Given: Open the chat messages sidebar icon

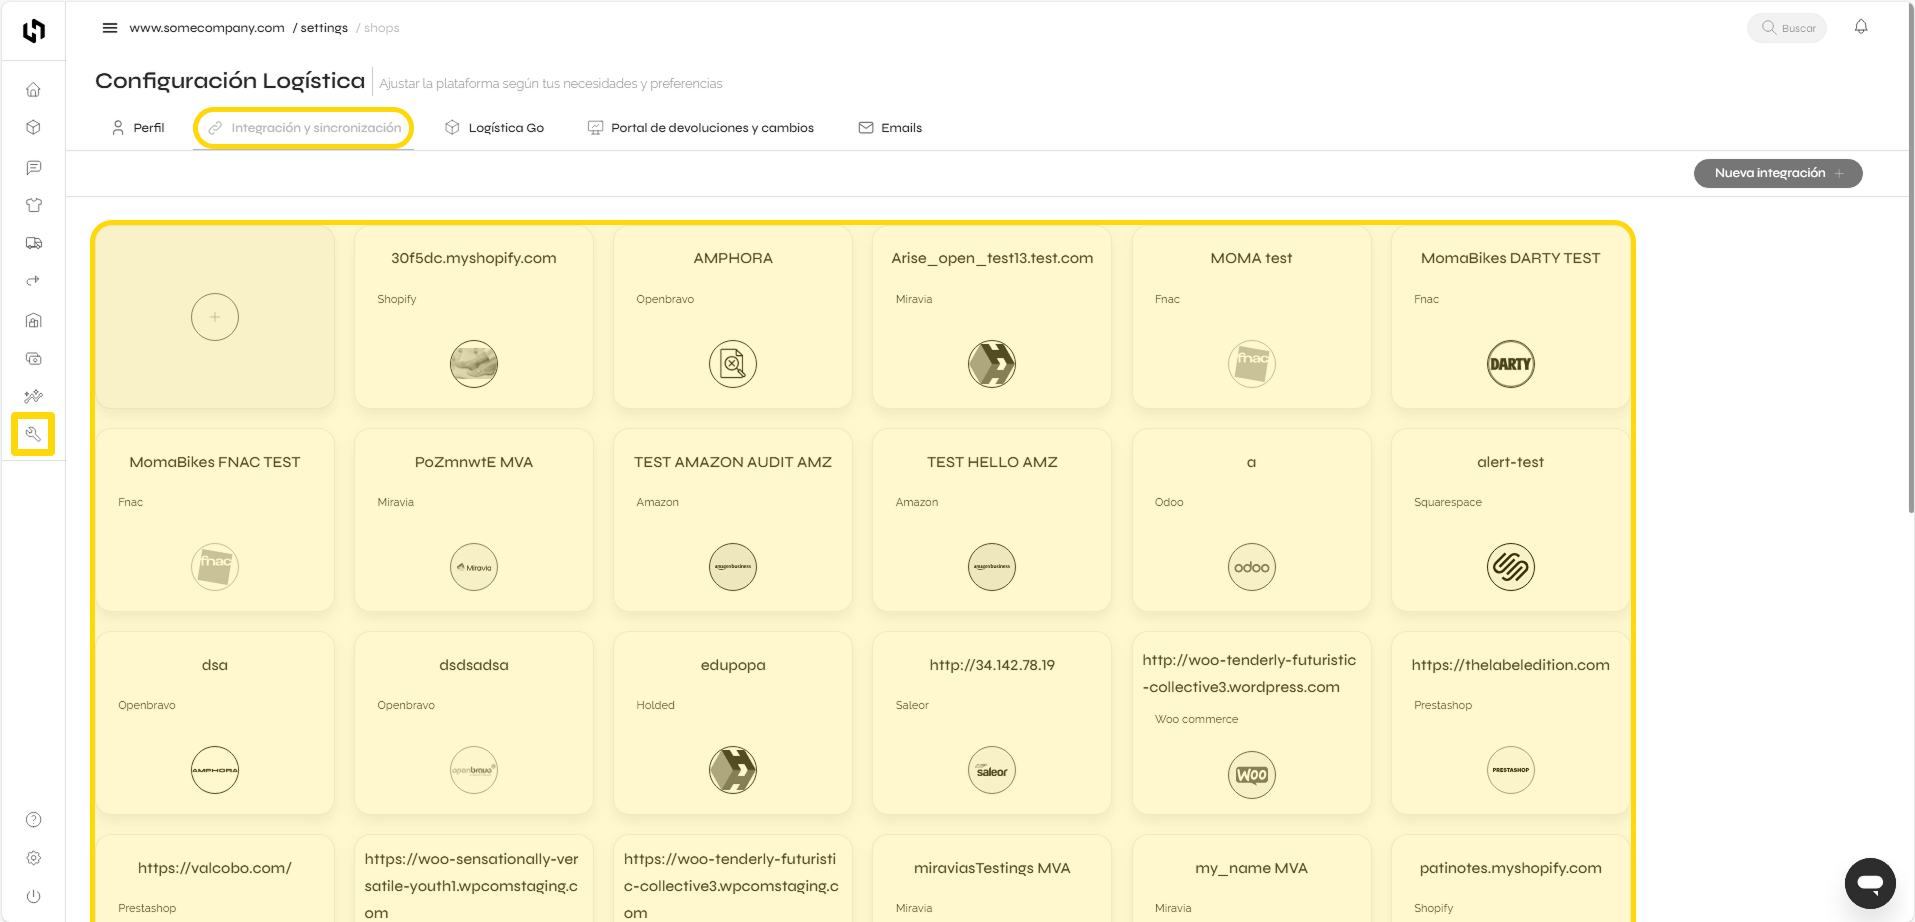Looking at the screenshot, I should (33, 167).
